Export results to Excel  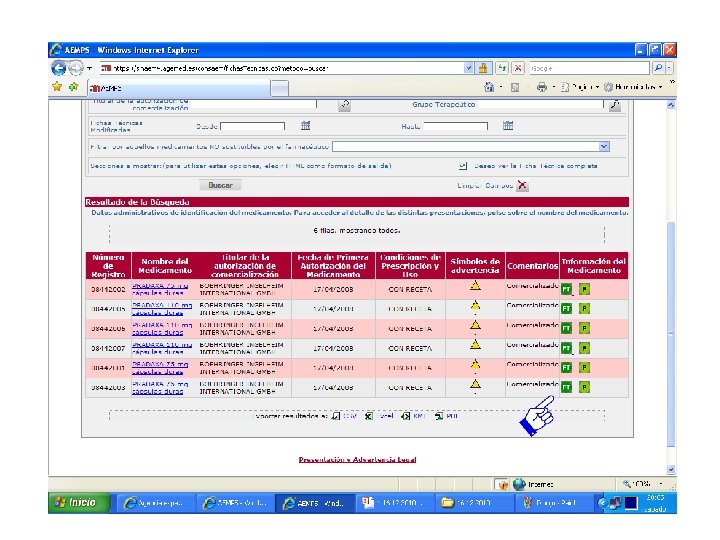(x=380, y=416)
